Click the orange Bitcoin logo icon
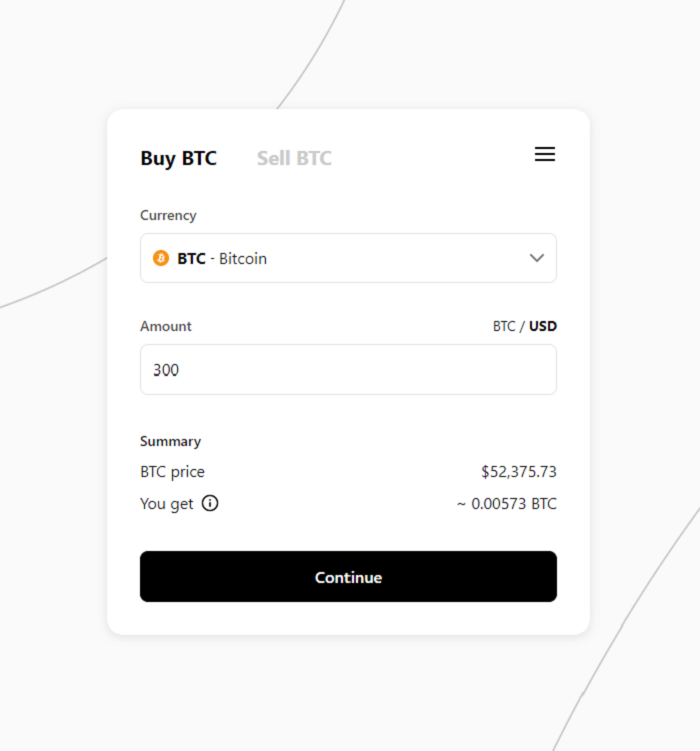Image resolution: width=700 pixels, height=751 pixels. pyautogui.click(x=161, y=258)
